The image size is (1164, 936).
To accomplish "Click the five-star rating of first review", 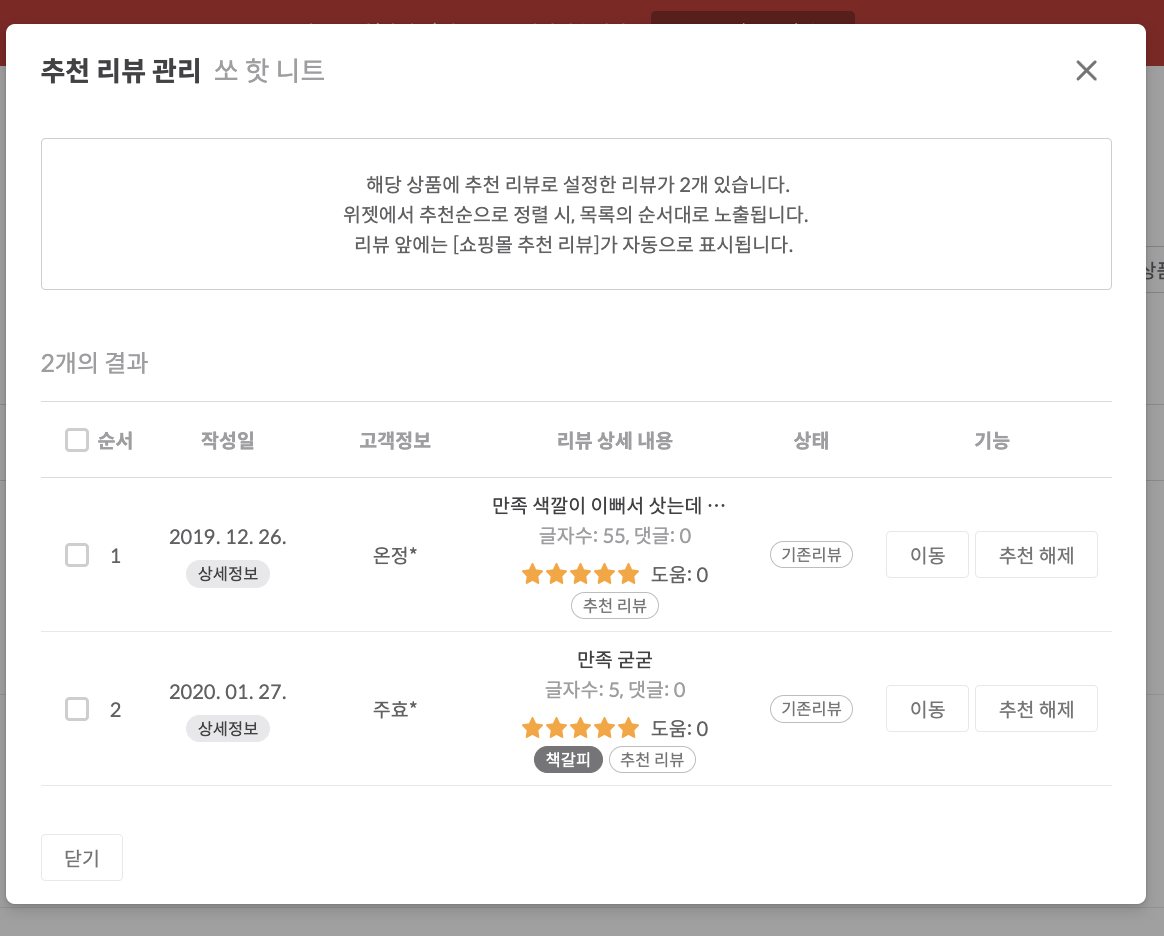I will coord(580,575).
